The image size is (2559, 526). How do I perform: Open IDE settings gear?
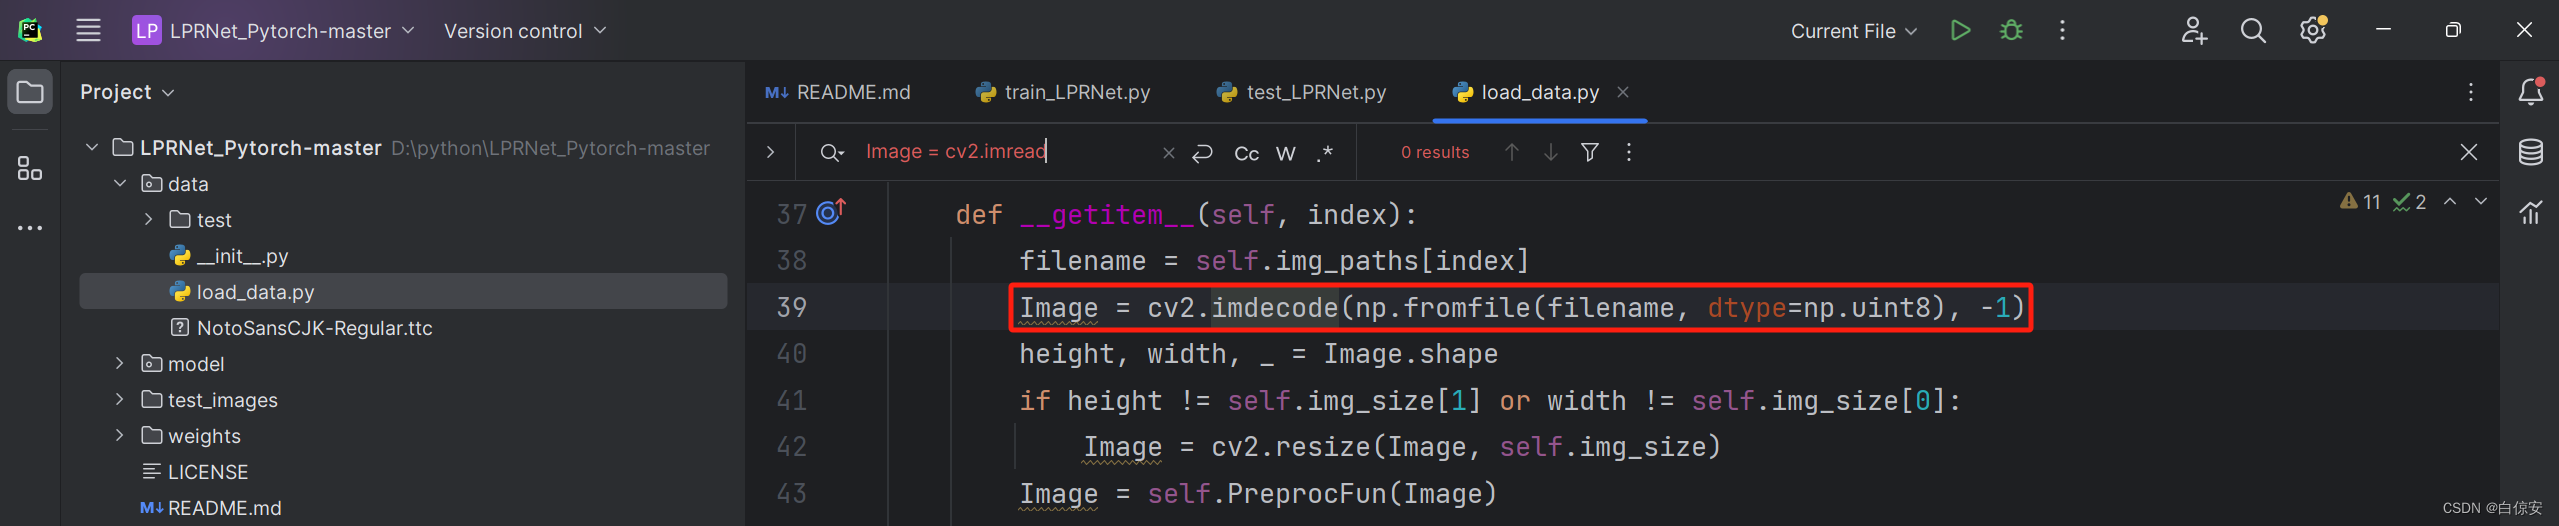(2313, 30)
